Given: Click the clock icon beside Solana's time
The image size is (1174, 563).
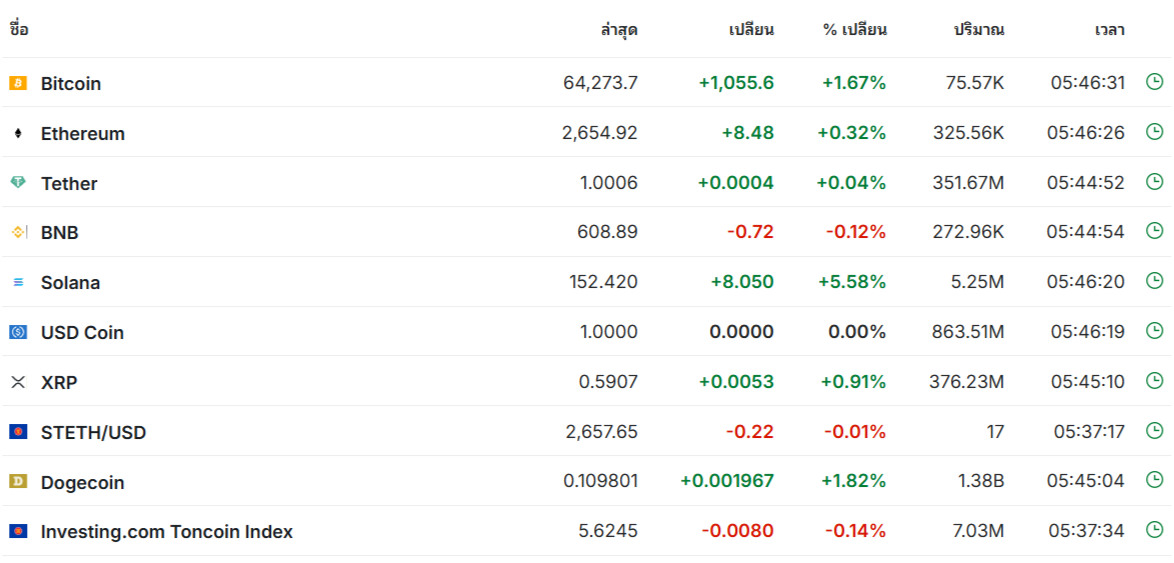Looking at the screenshot, I should pyautogui.click(x=1155, y=281).
